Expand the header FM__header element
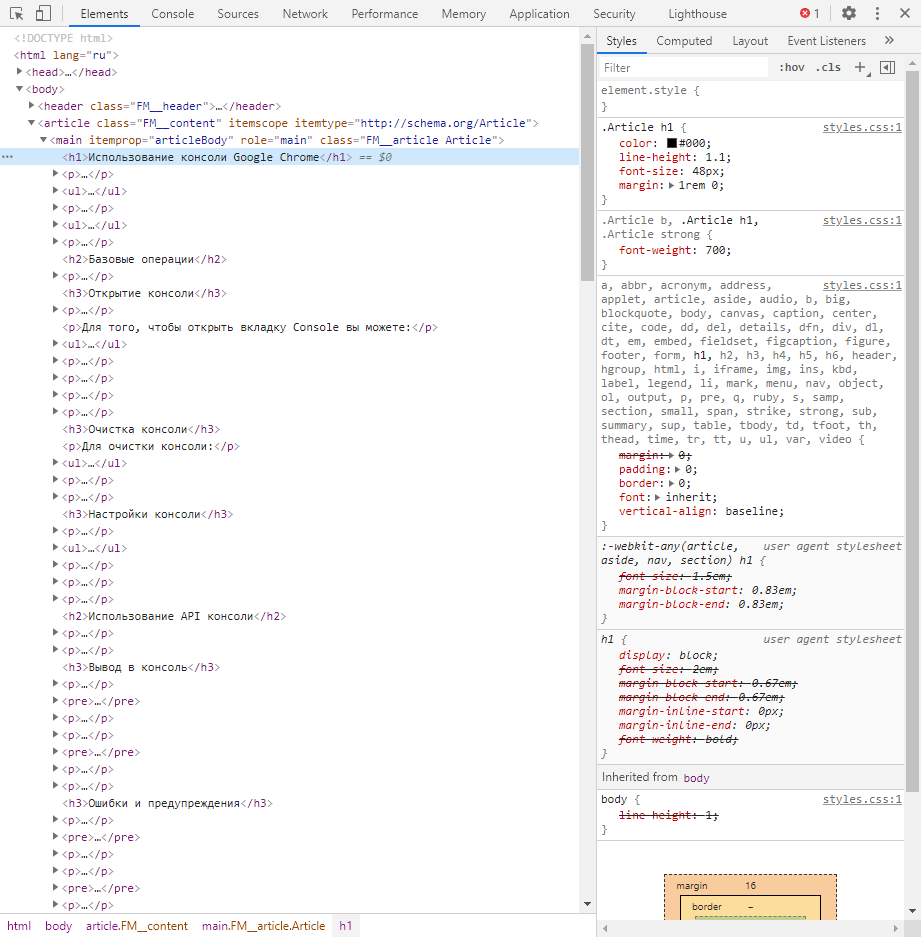Image resolution: width=921 pixels, height=937 pixels. pos(32,106)
